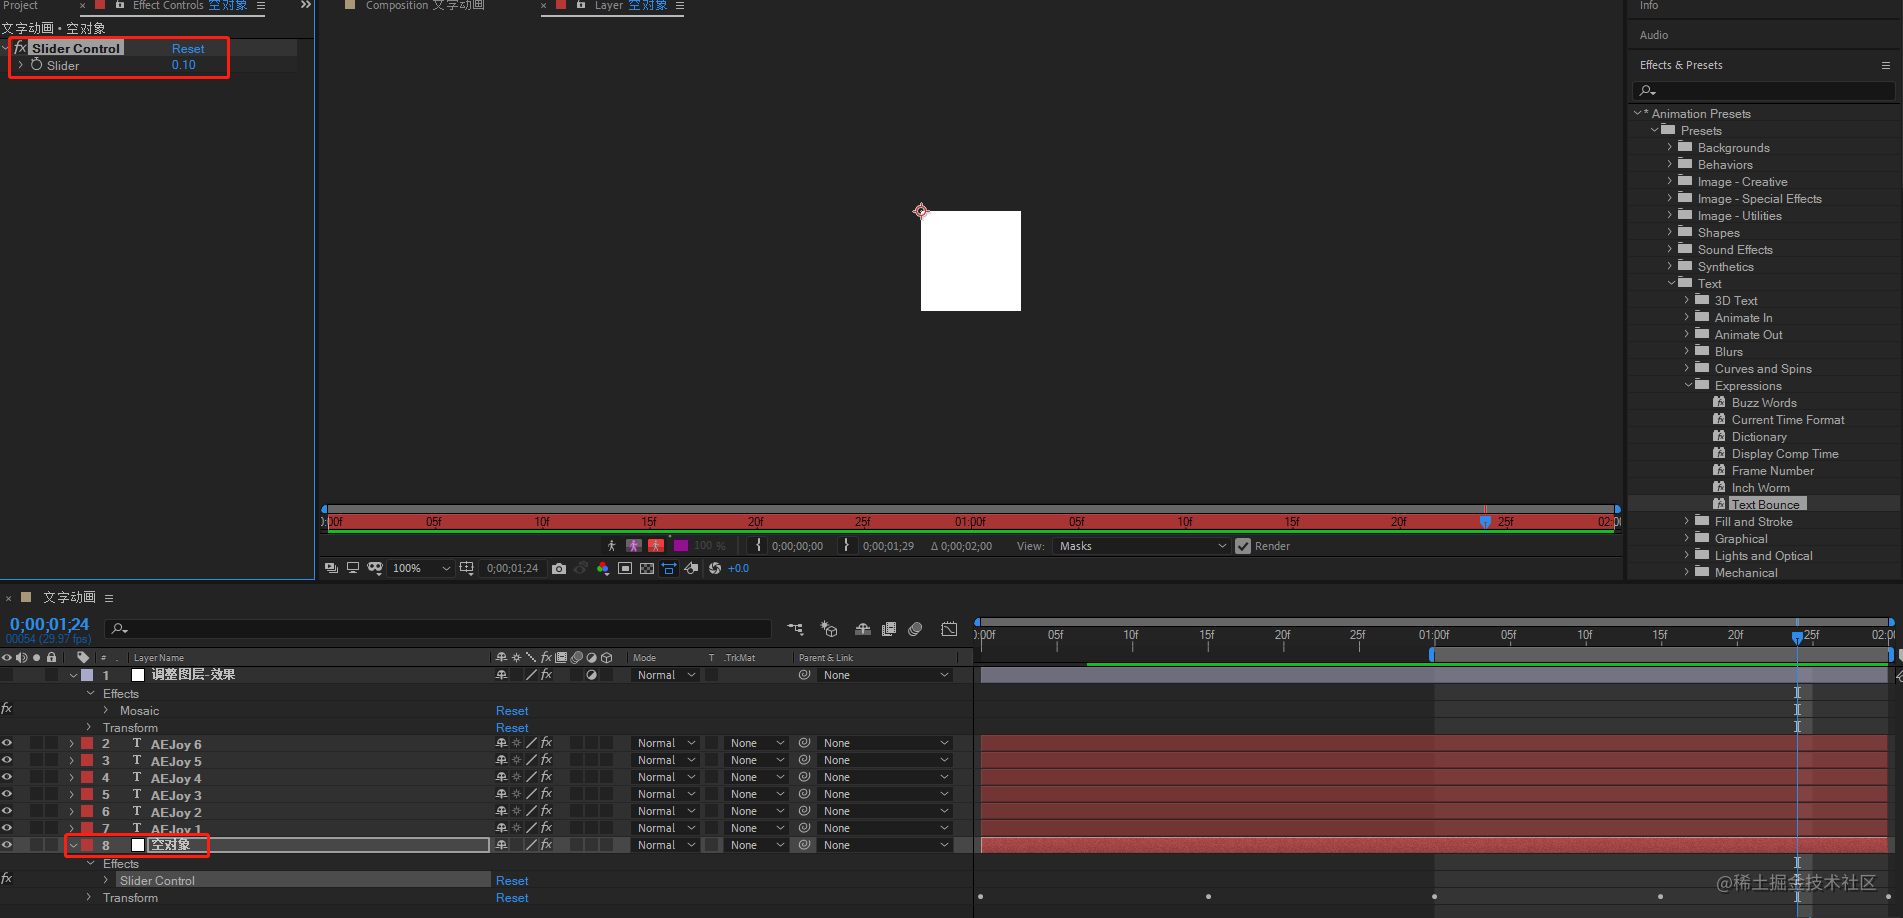The image size is (1903, 918).
Task: Toggle mask and shape path visibility
Action: coord(375,568)
